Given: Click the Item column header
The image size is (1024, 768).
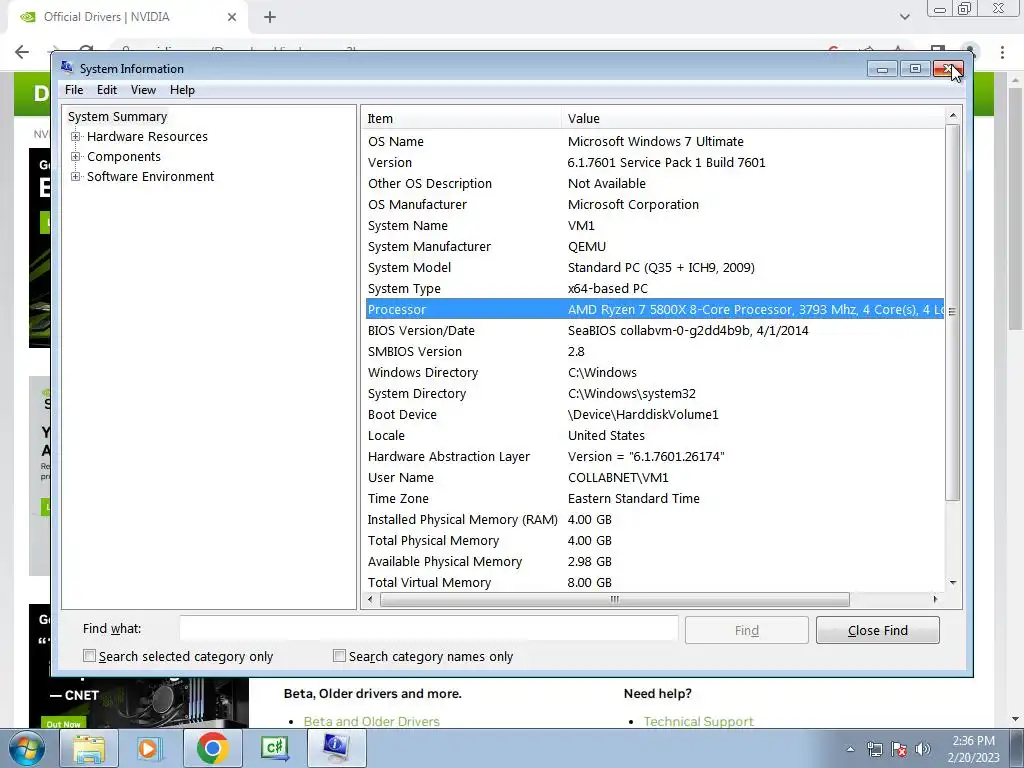Looking at the screenshot, I should click(461, 118).
